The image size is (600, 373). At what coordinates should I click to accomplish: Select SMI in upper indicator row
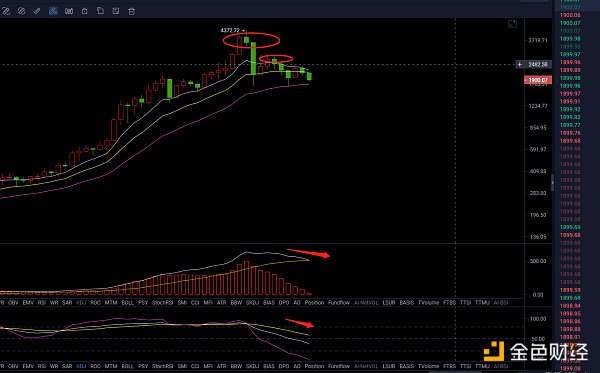[182, 303]
